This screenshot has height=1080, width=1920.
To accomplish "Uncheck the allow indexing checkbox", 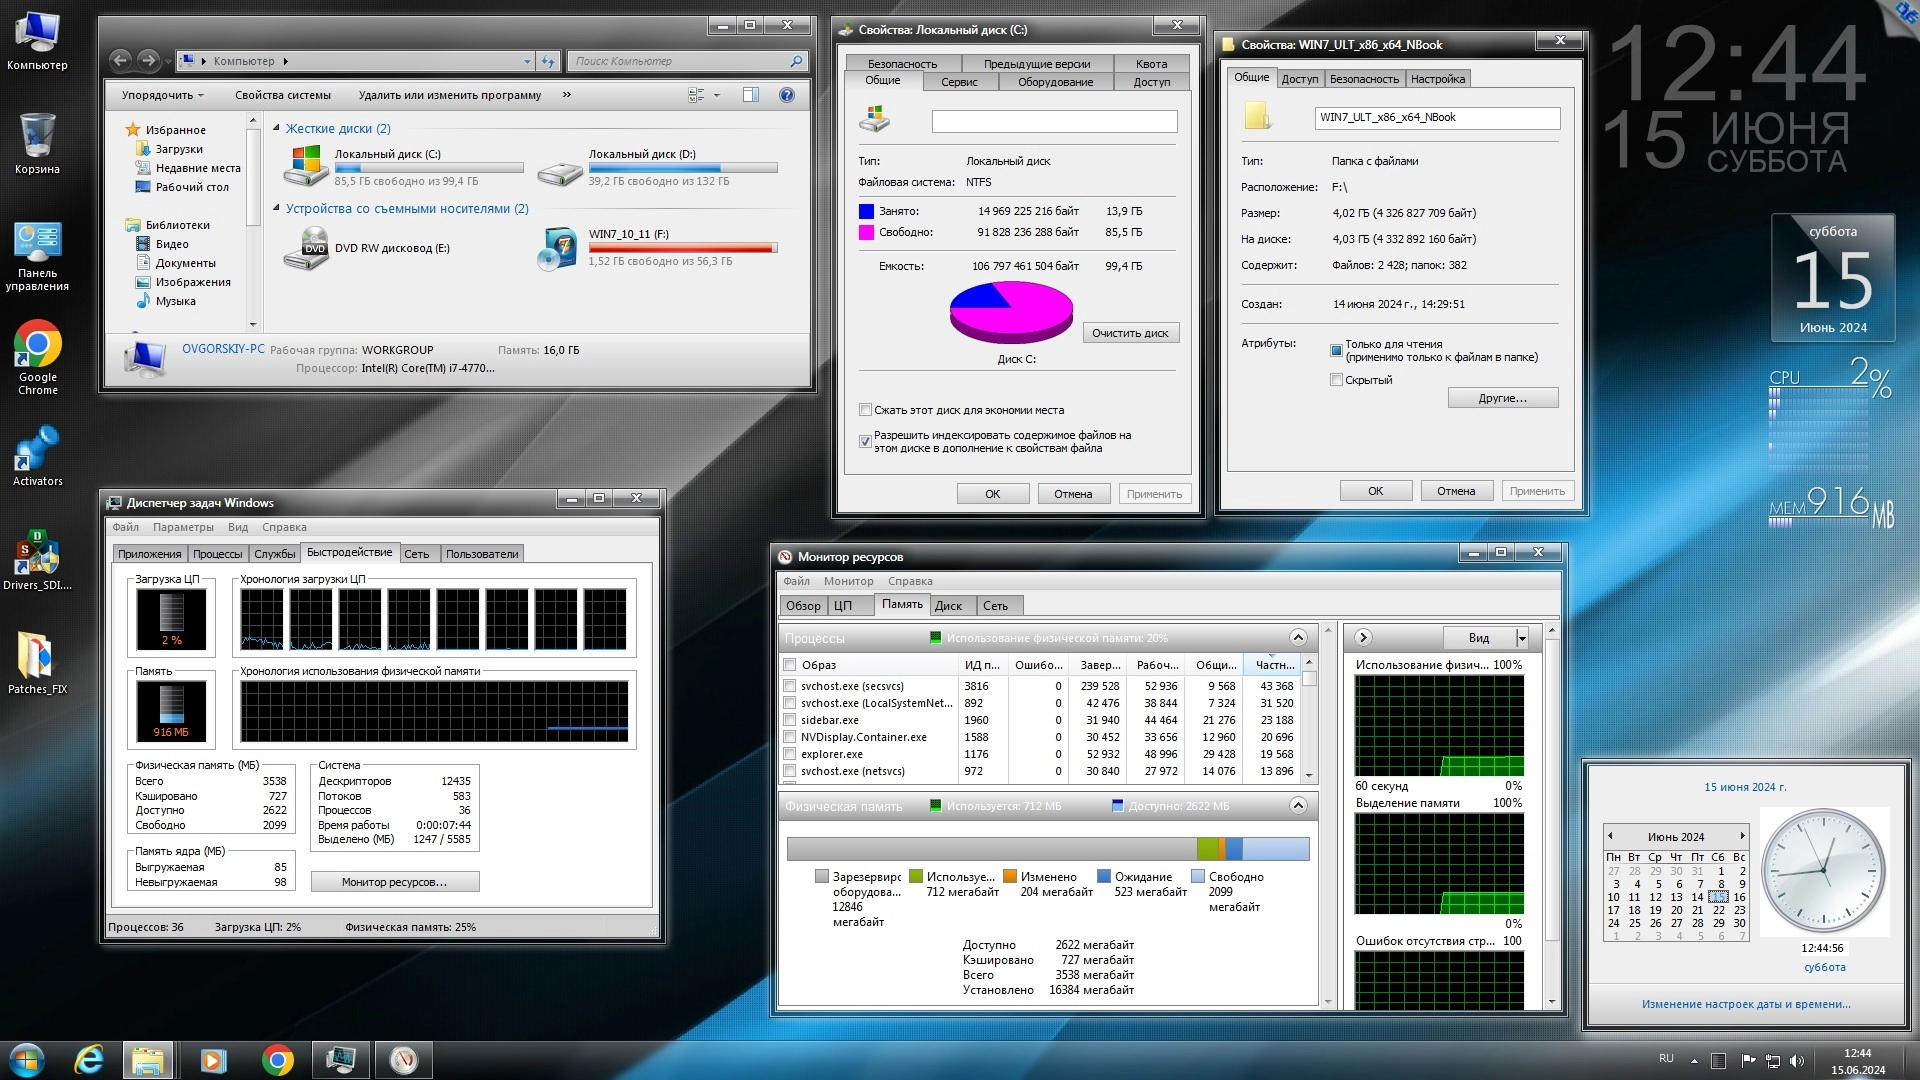I will (865, 441).
